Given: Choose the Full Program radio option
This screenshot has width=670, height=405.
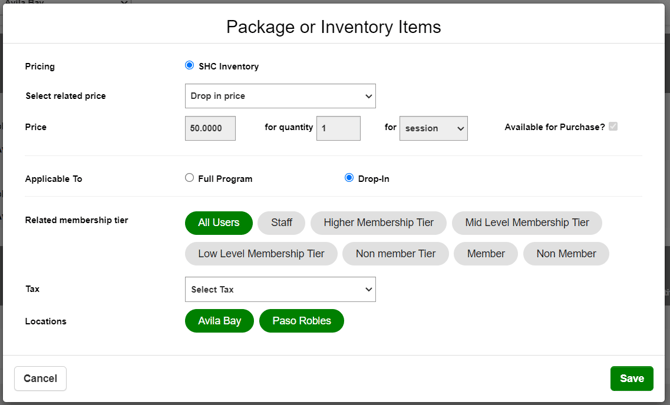Looking at the screenshot, I should 189,178.
